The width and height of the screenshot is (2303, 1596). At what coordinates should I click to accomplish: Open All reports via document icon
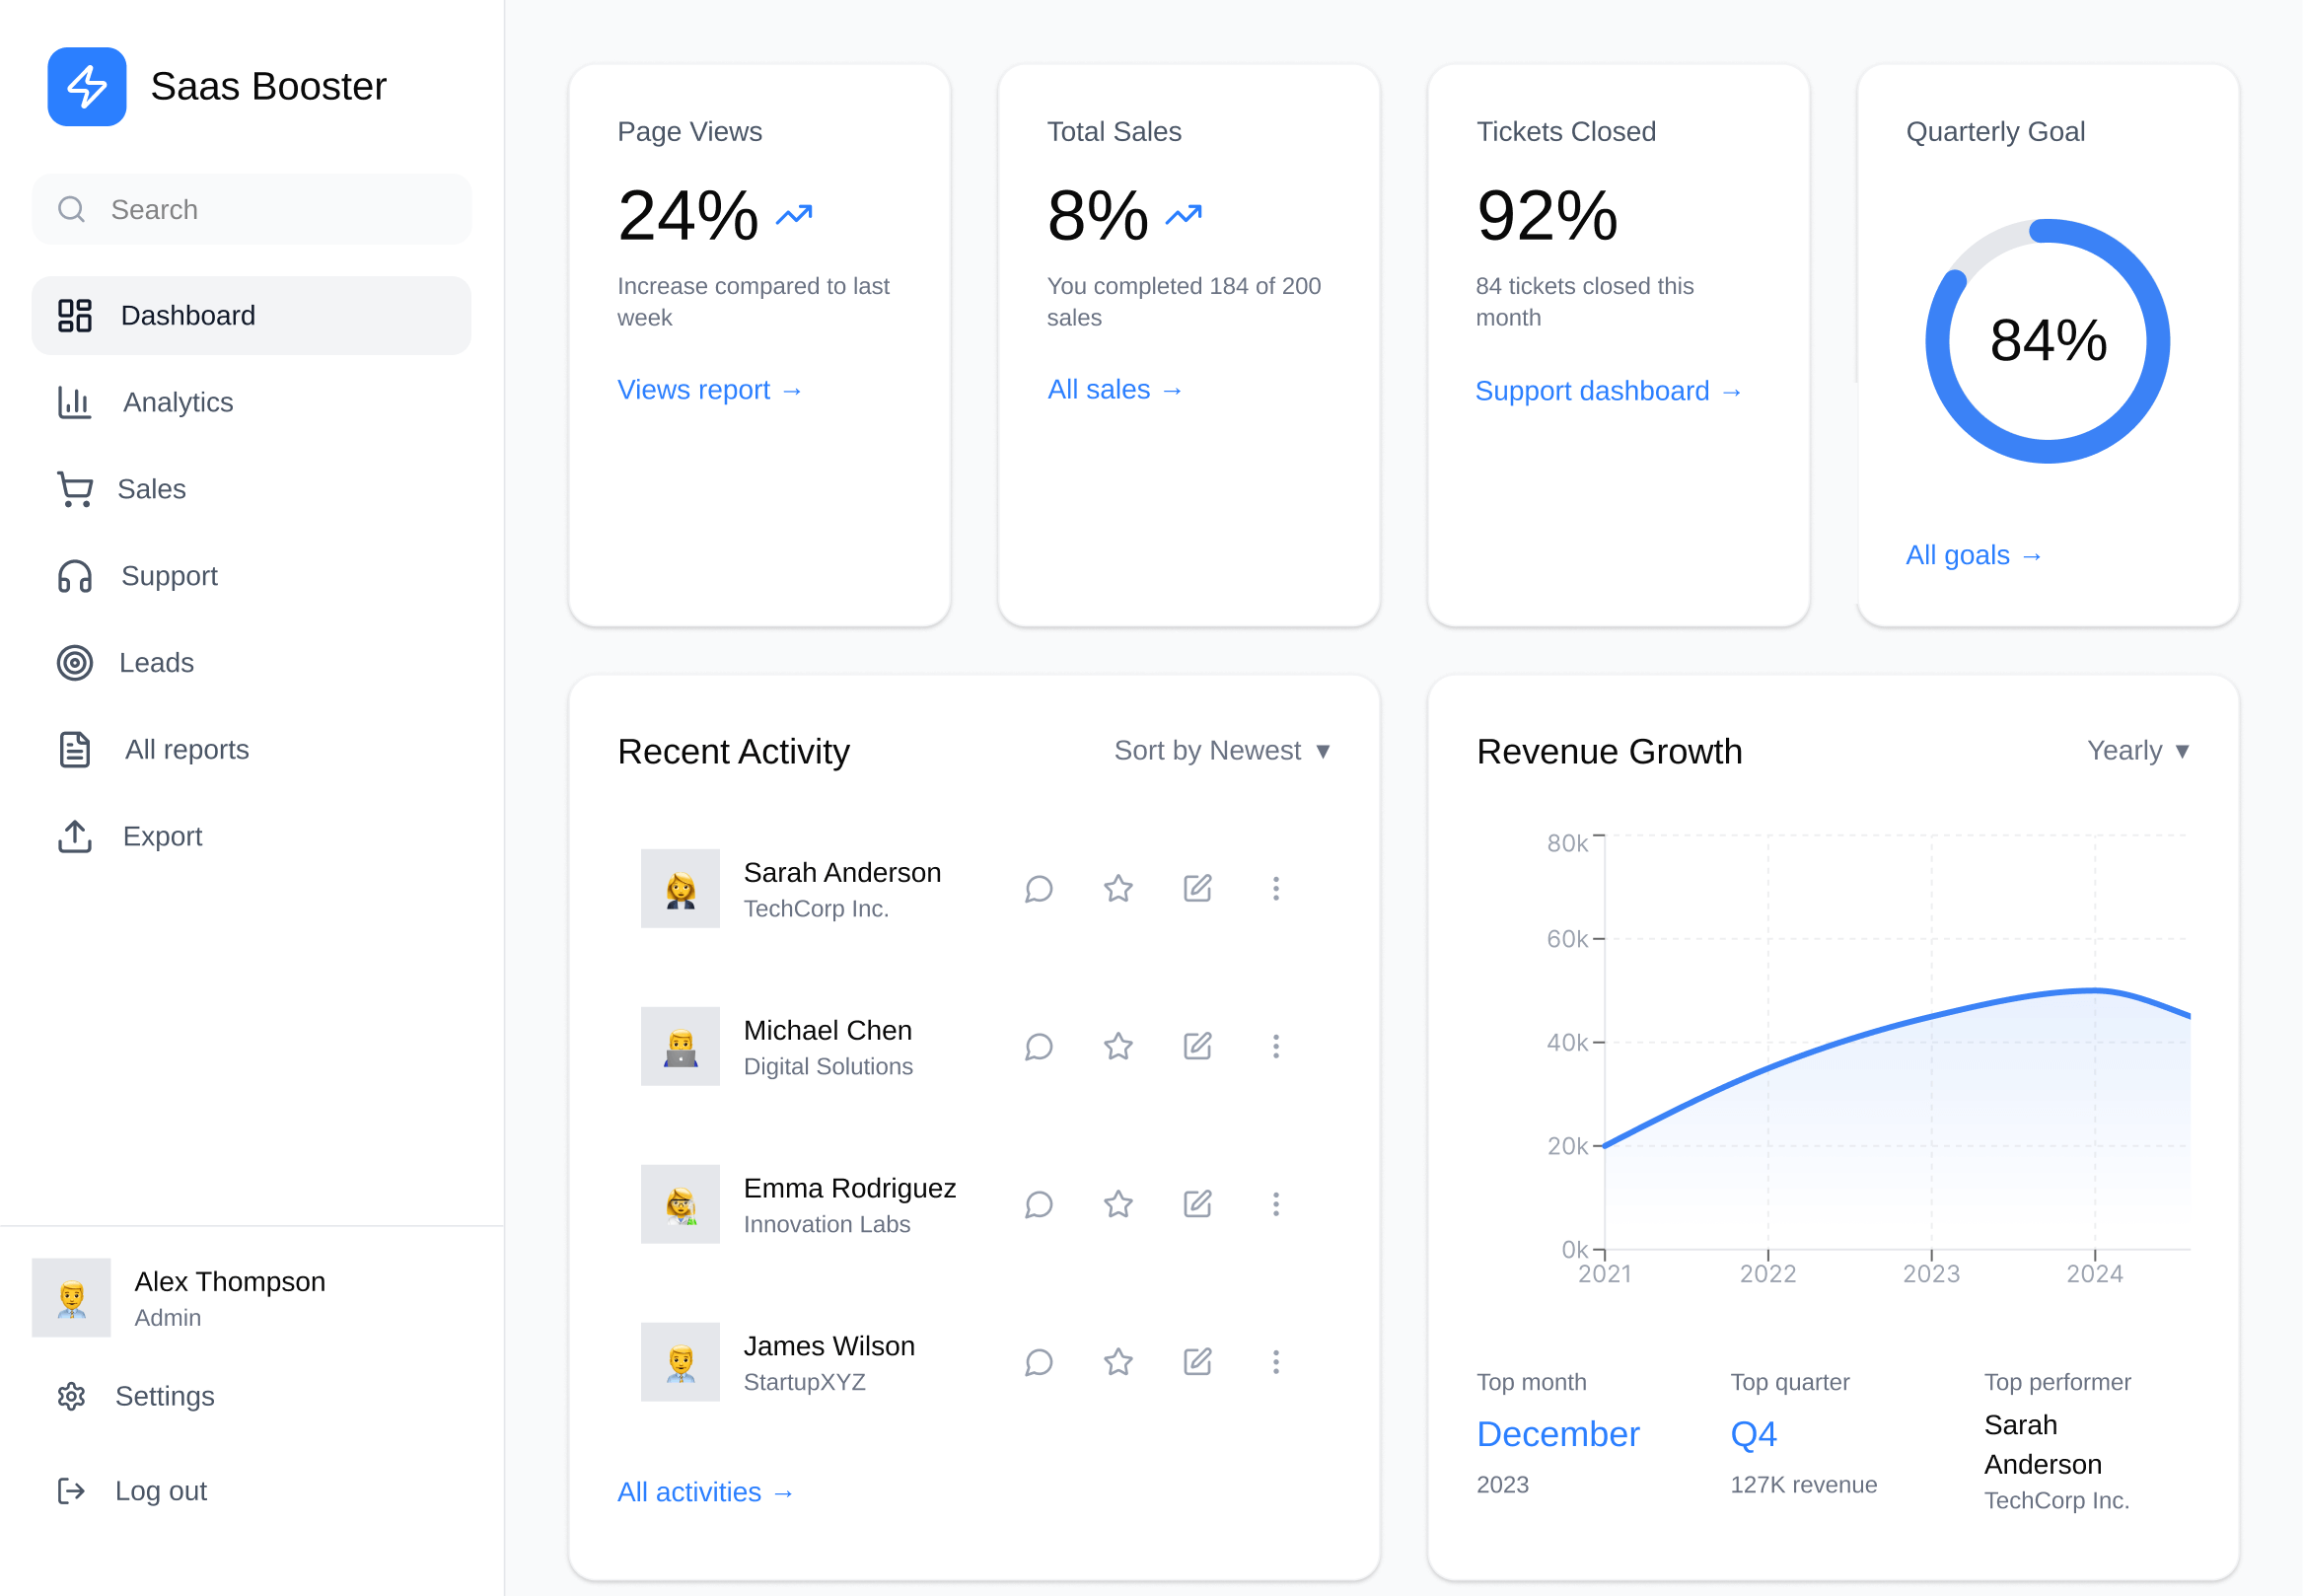coord(73,748)
